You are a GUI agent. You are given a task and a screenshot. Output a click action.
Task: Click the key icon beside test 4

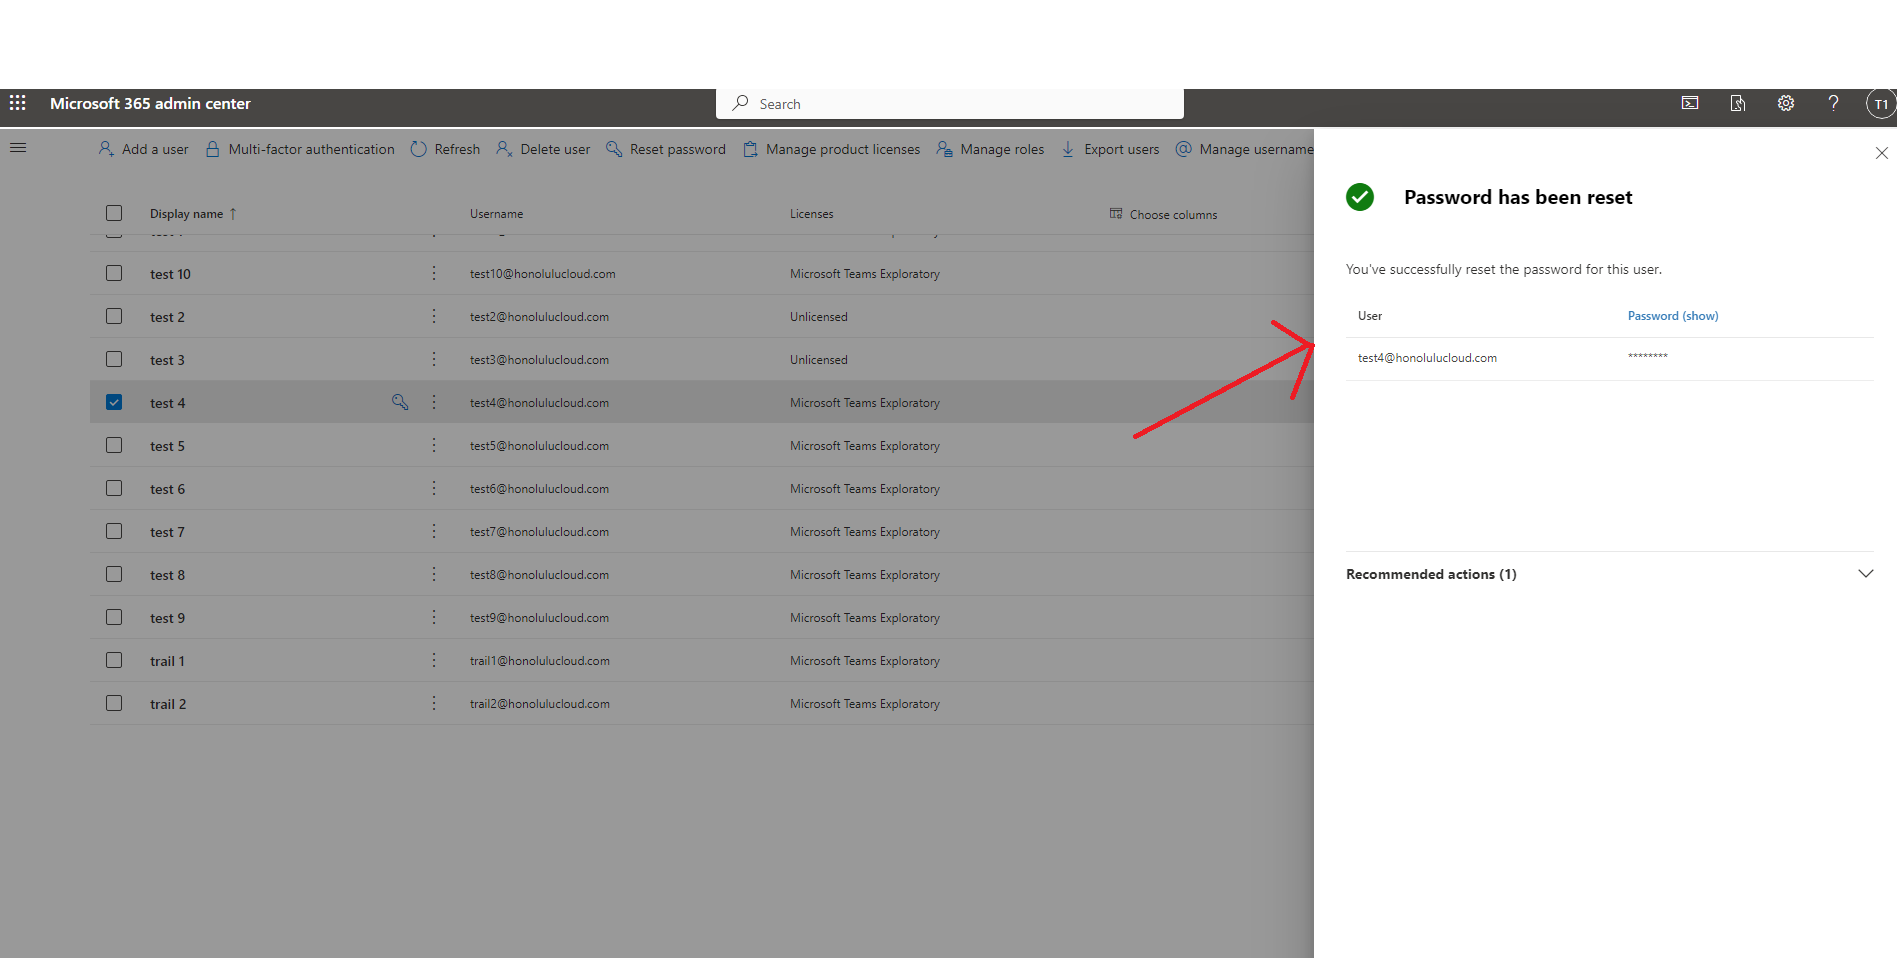pyautogui.click(x=400, y=402)
